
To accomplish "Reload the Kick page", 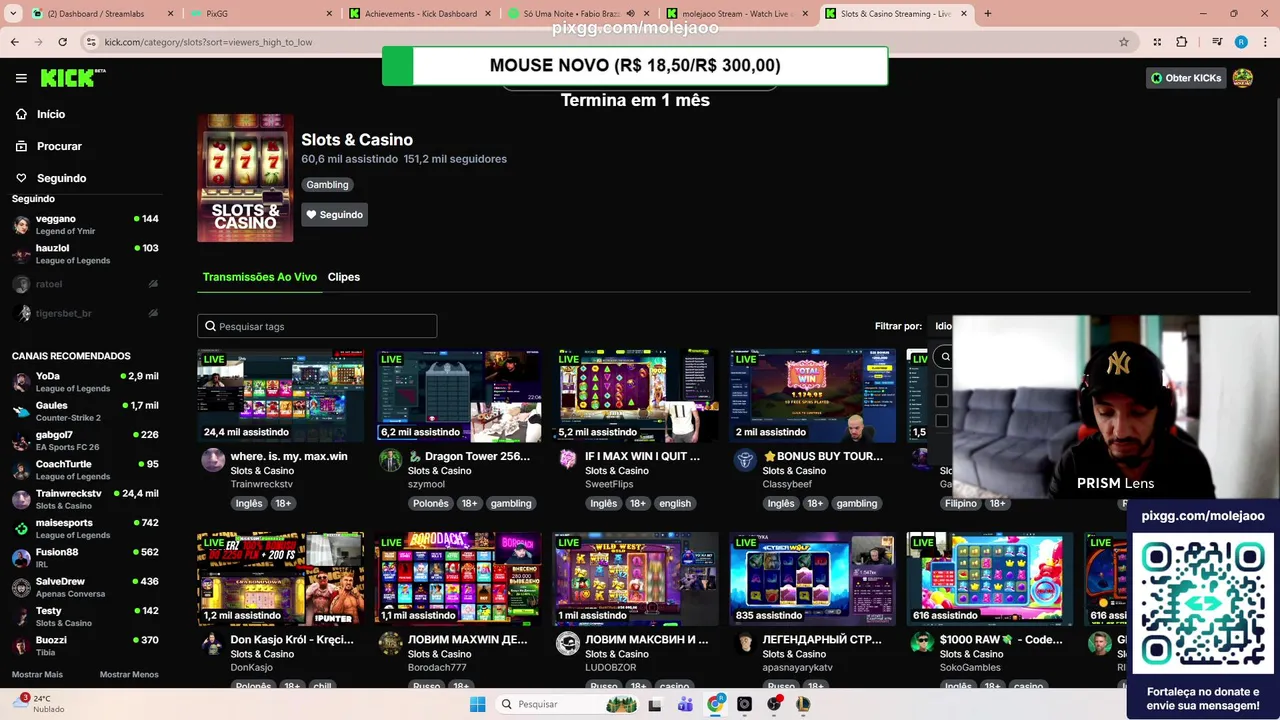I will (62, 42).
